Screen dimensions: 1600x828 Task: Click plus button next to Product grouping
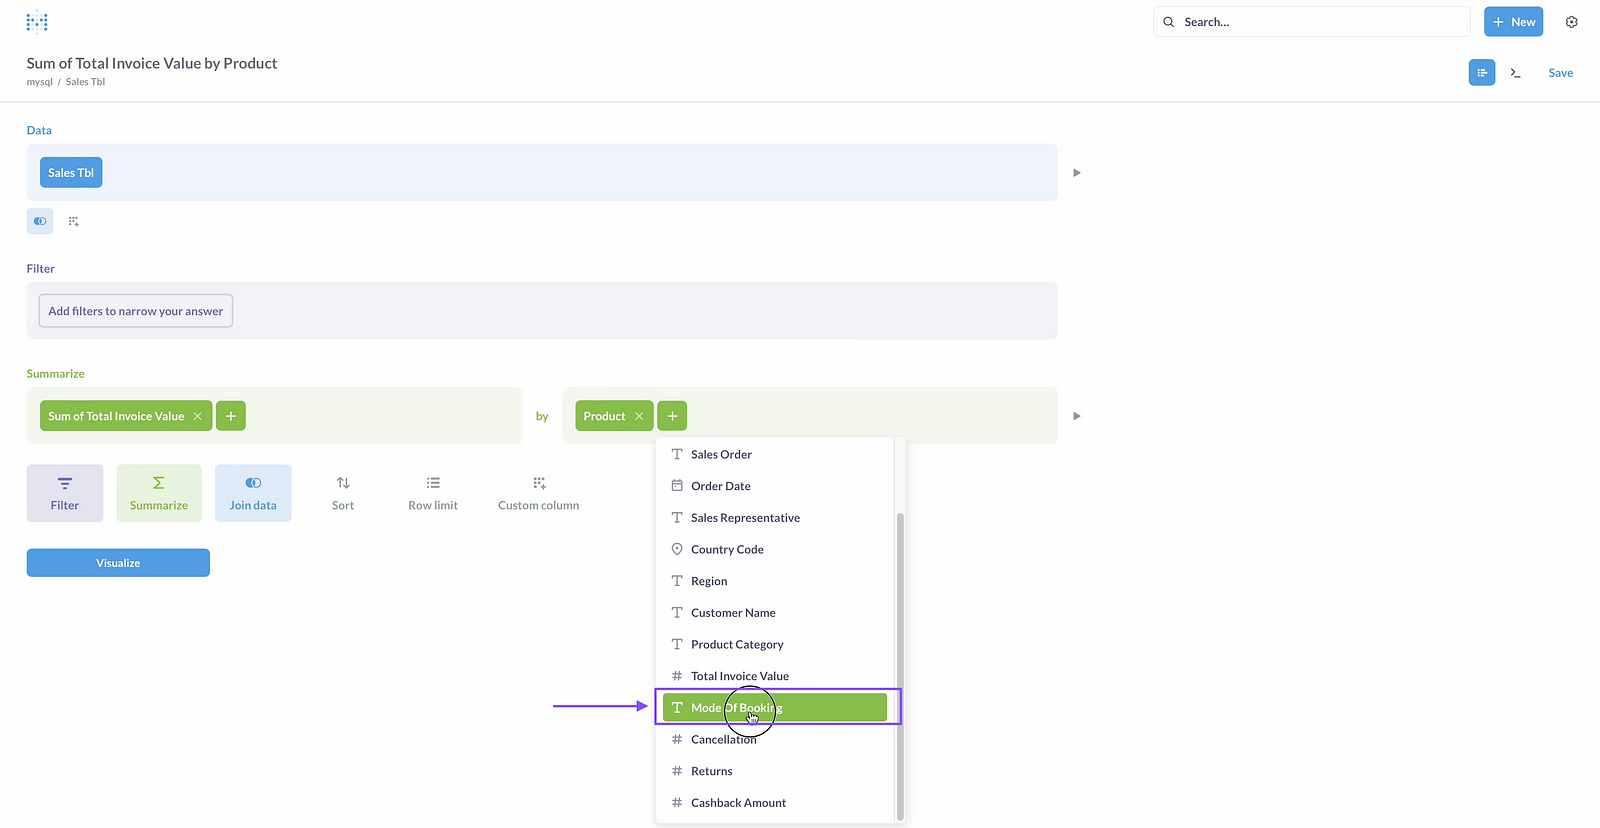pos(672,416)
